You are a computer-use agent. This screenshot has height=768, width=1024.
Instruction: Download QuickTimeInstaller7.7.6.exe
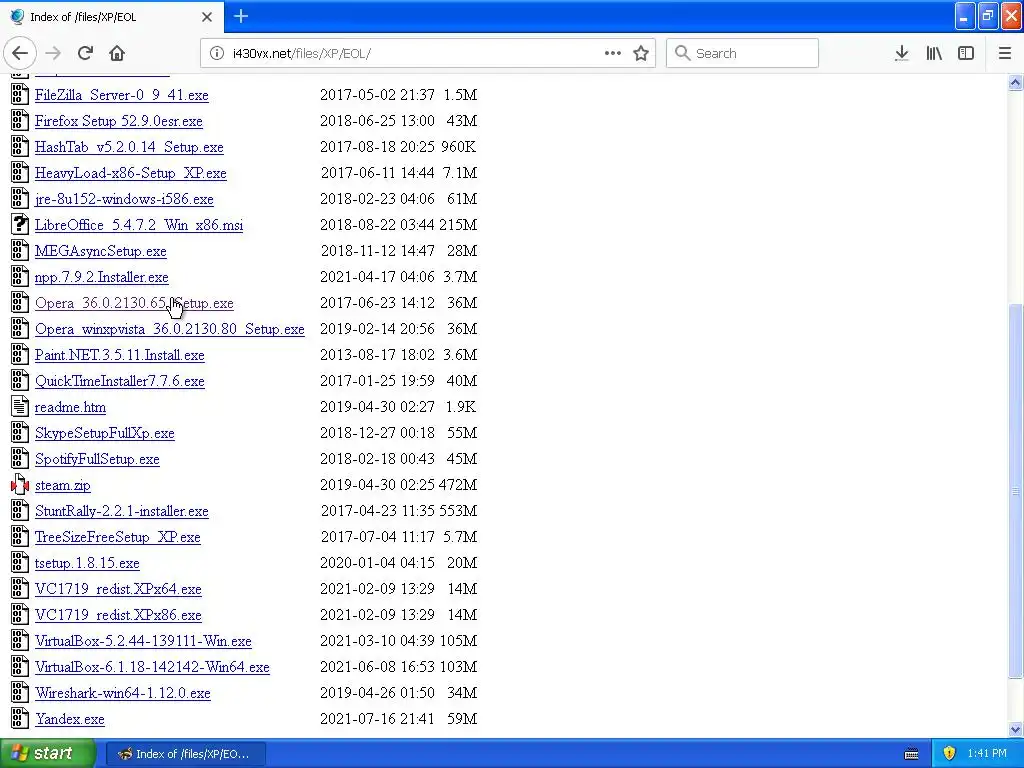(120, 381)
